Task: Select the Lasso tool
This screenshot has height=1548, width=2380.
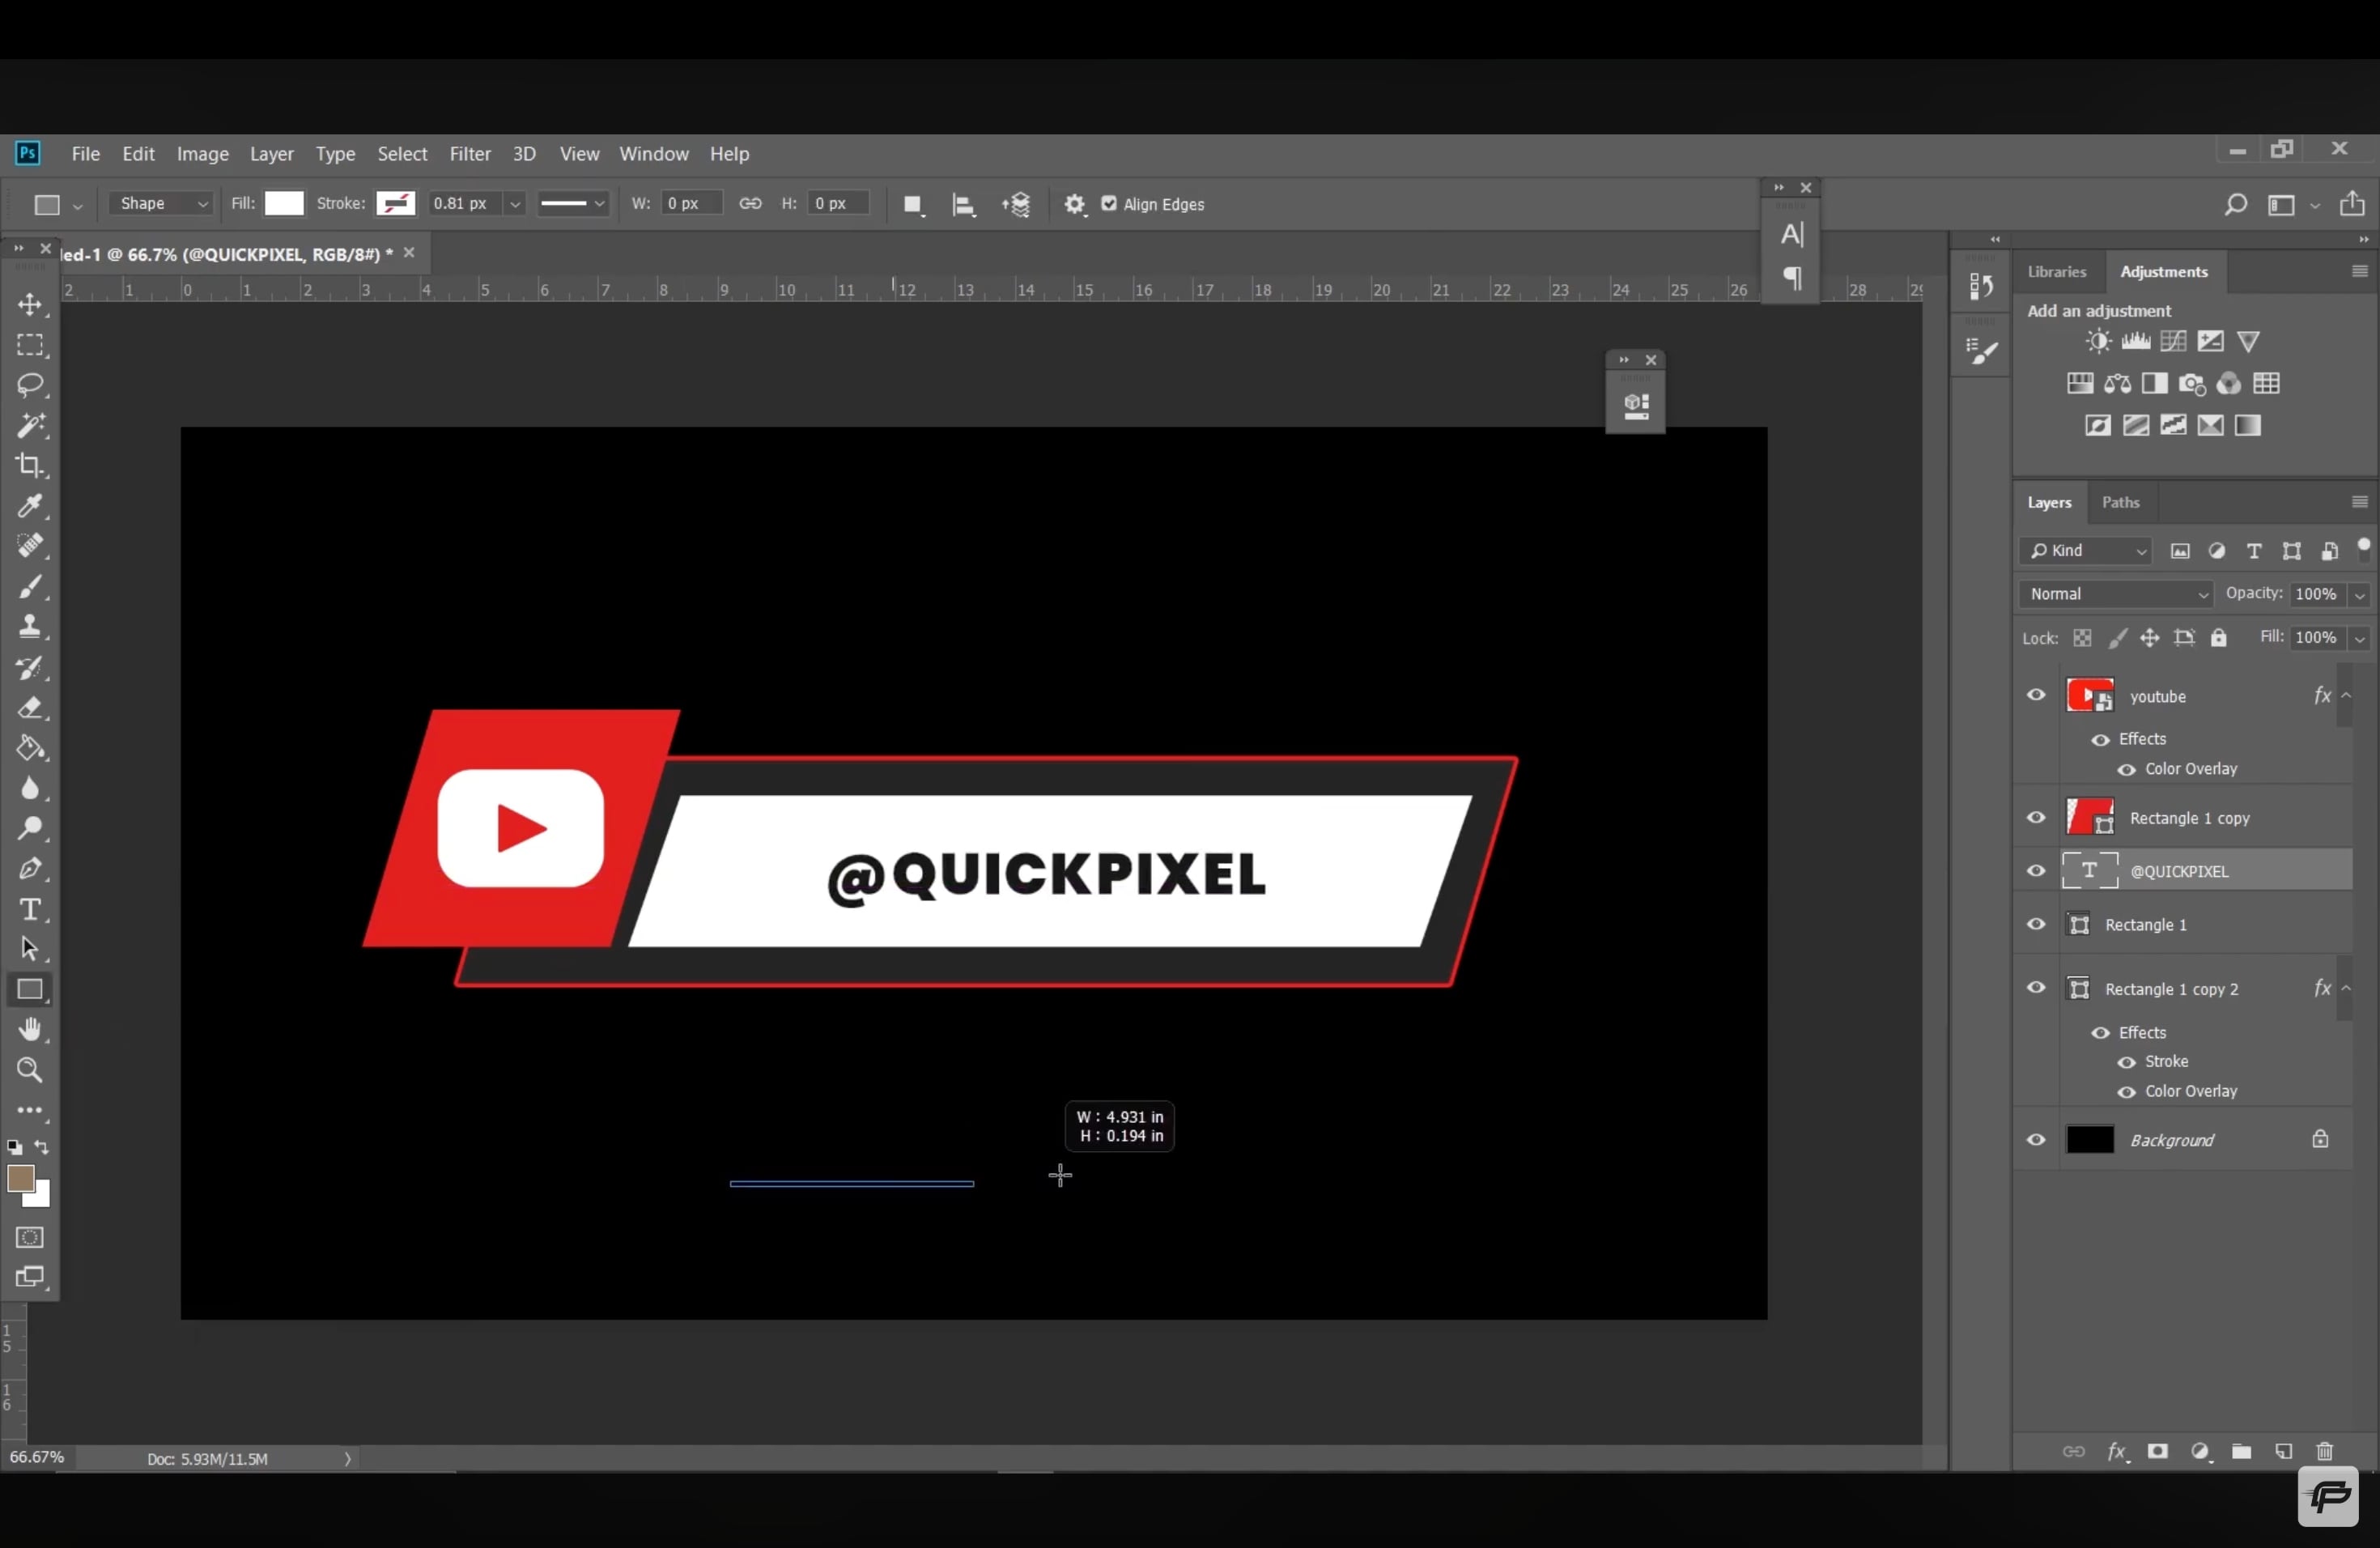Action: pos(30,385)
